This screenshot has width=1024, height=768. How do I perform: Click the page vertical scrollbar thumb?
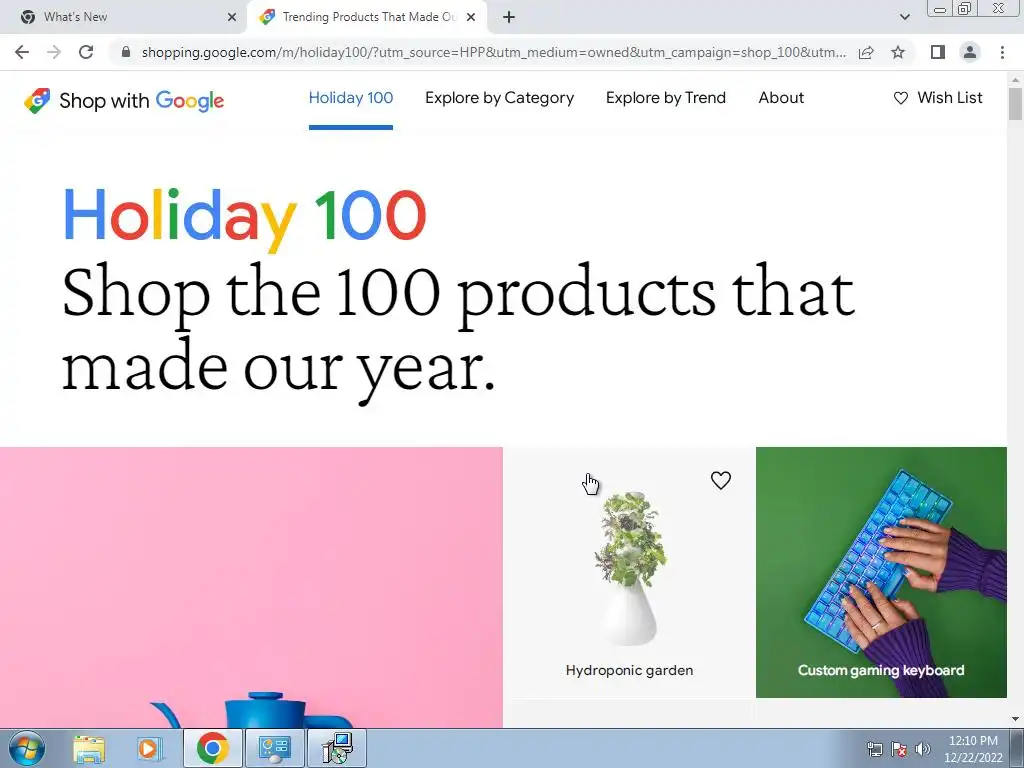click(x=1015, y=103)
